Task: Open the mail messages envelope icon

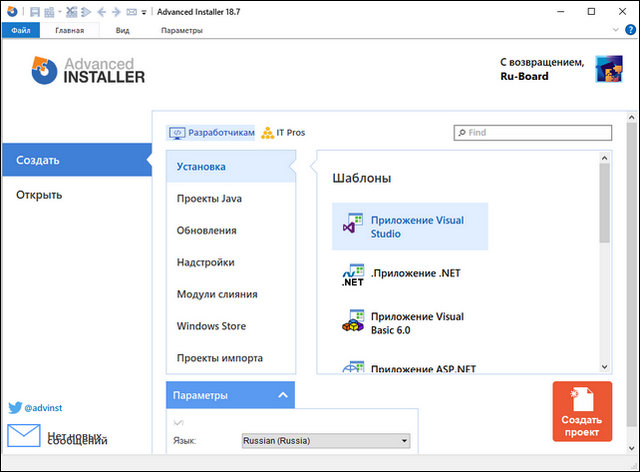Action: coord(23,436)
